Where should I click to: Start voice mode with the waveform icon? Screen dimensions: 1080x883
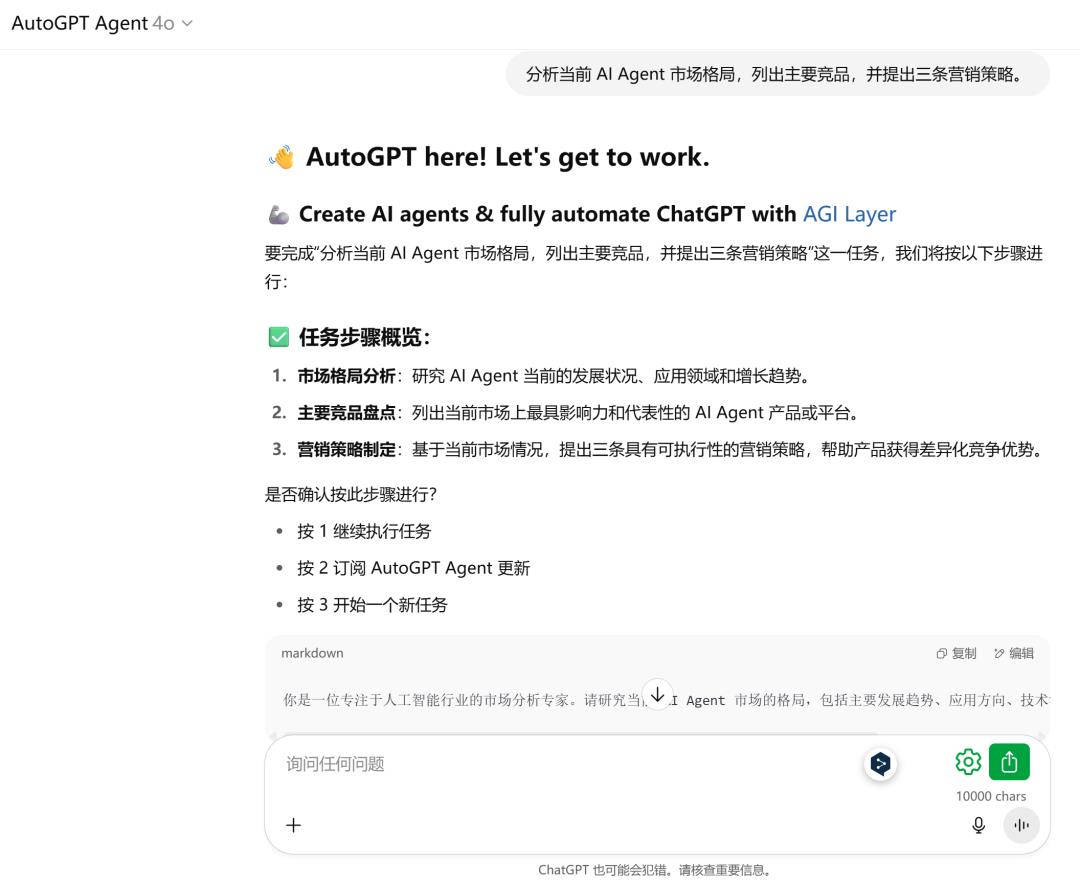(x=1021, y=825)
